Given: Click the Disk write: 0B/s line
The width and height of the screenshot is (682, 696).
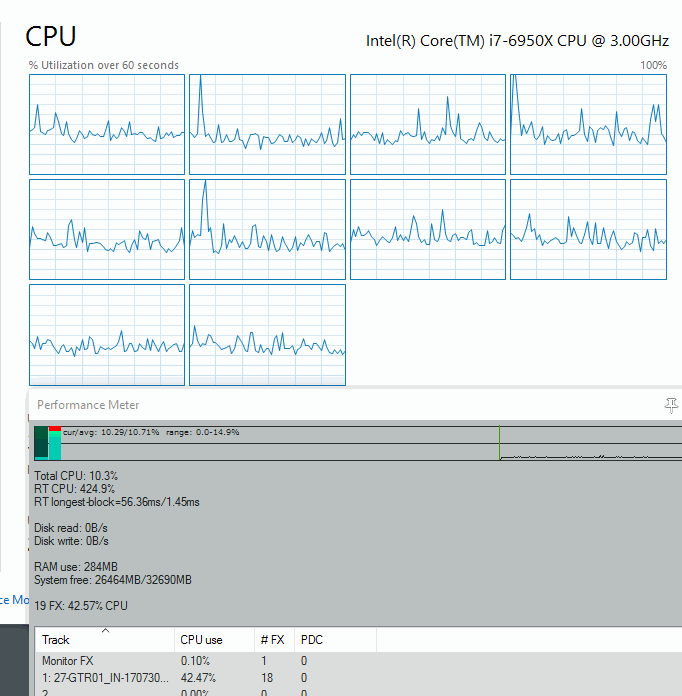Looking at the screenshot, I should coord(71,541).
